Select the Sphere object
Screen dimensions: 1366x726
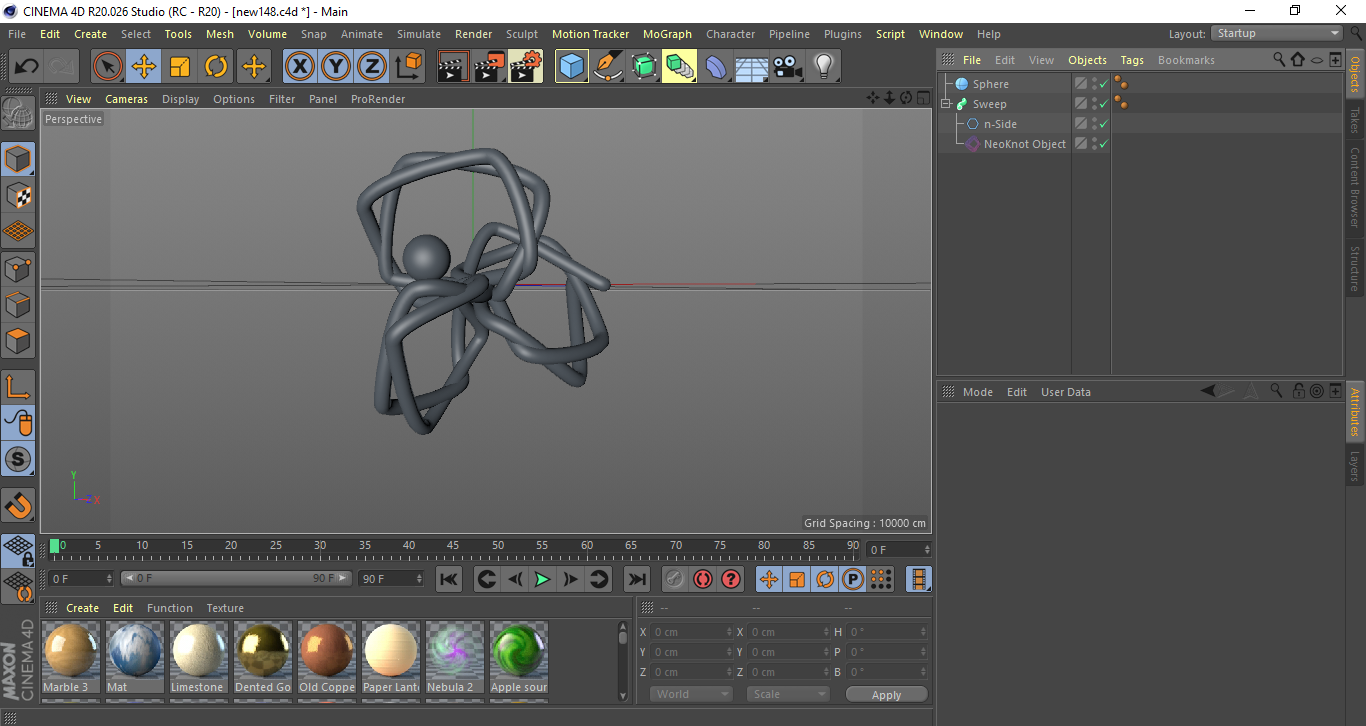[991, 84]
